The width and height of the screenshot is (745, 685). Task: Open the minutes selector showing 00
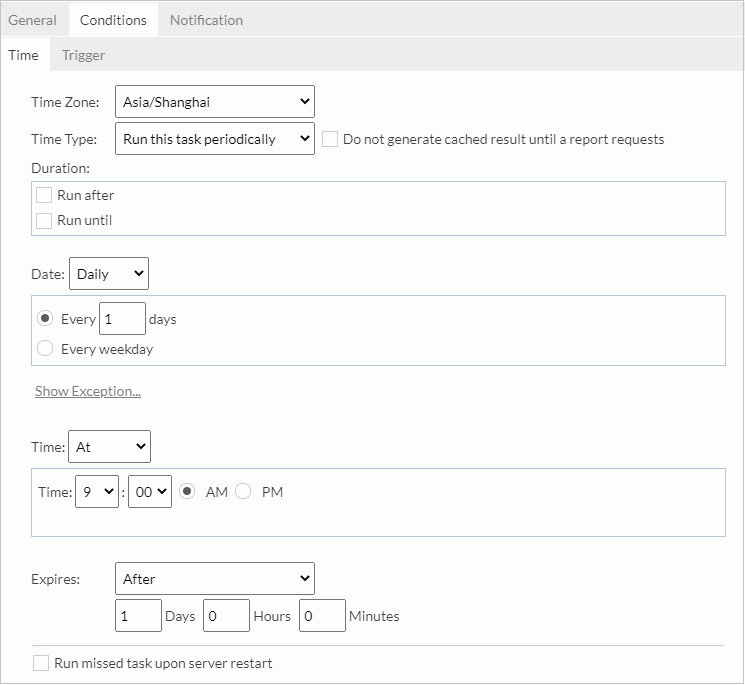point(150,492)
